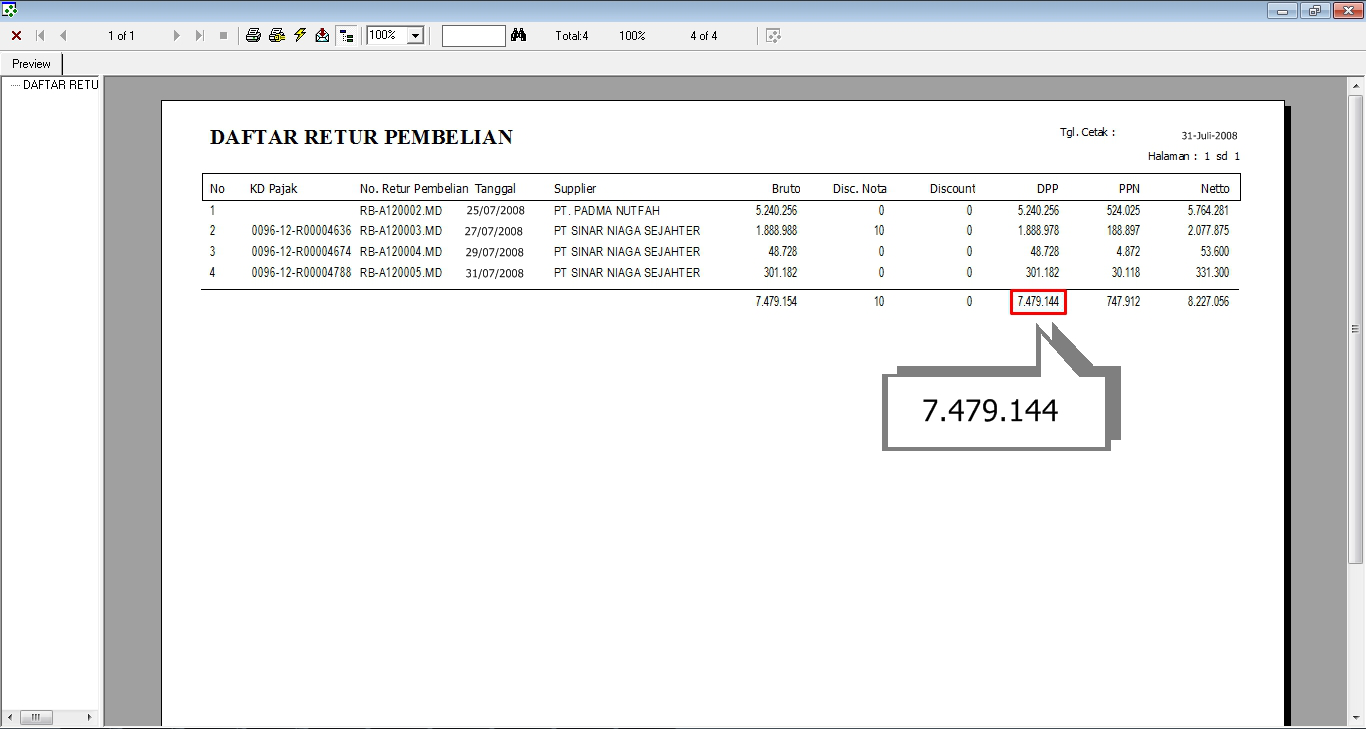Open printer setup icon
Screen dimensions: 1366x729
point(277,36)
